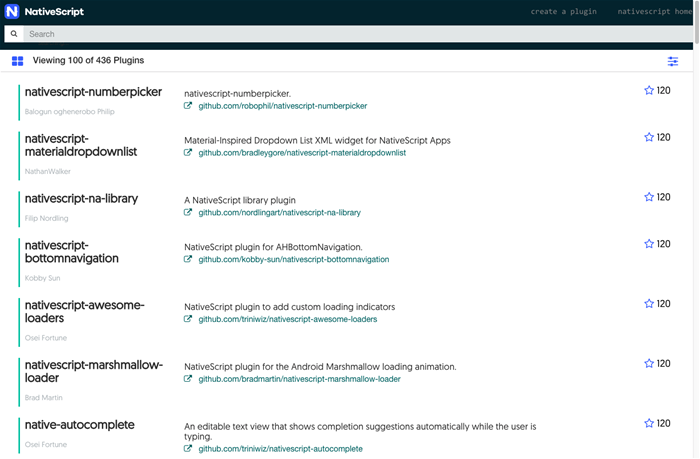700x459 pixels.
Task: Click the Material-Inspired Dropdown List description
Action: click(317, 141)
